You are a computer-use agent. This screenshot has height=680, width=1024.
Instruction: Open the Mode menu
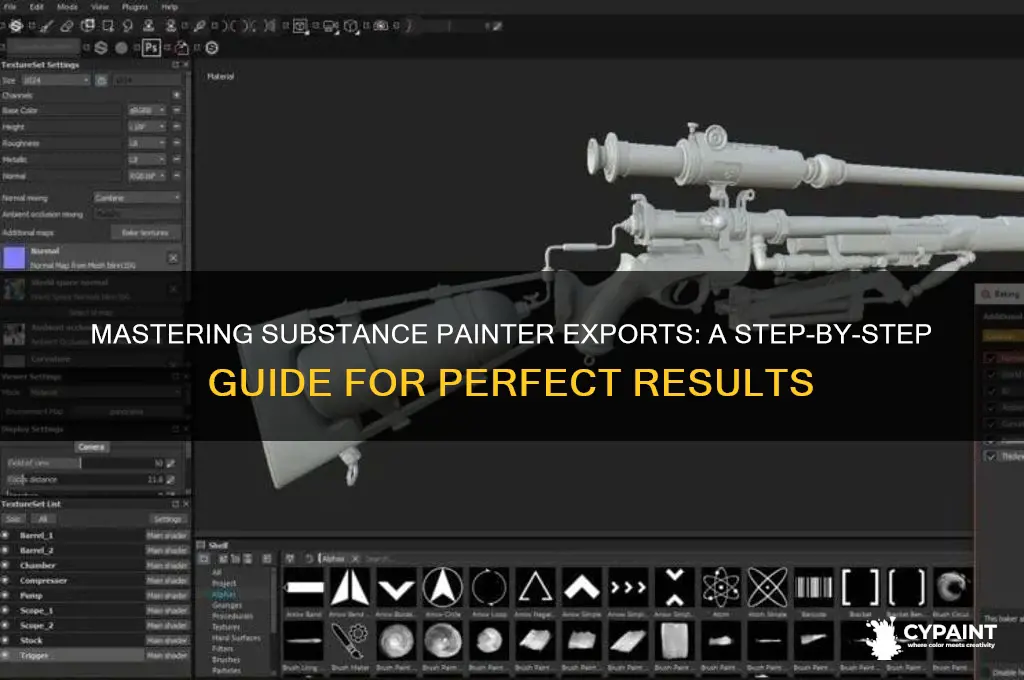point(67,7)
